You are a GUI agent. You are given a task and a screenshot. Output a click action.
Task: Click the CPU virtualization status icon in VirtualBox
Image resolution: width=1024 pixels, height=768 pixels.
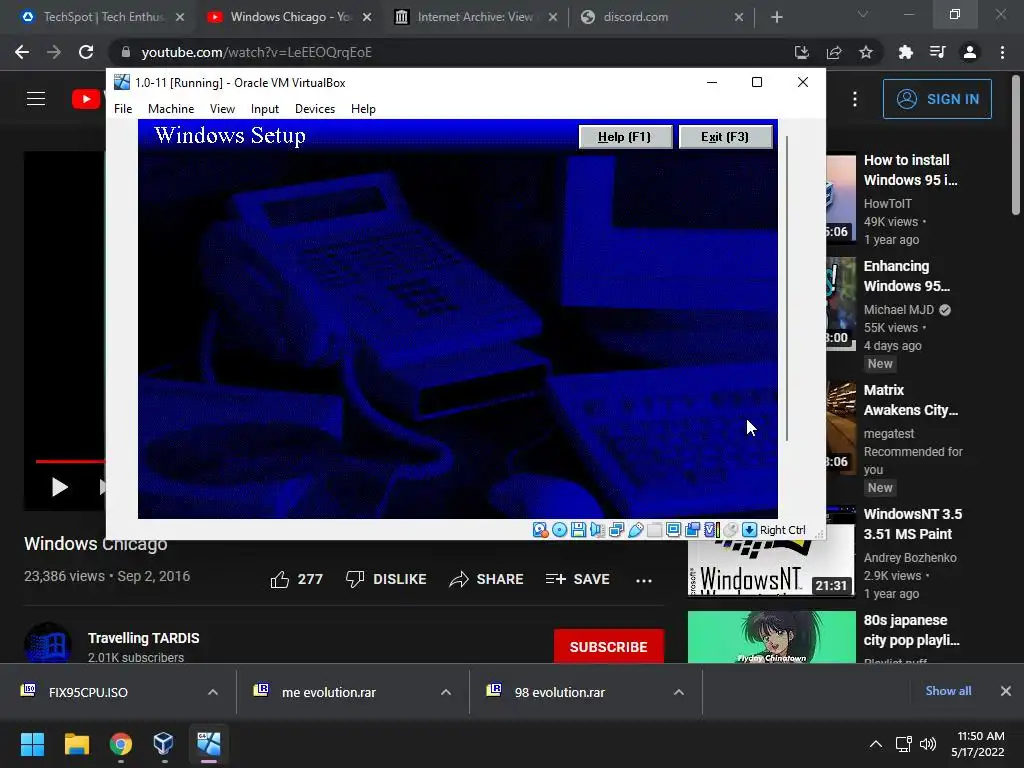[x=711, y=530]
